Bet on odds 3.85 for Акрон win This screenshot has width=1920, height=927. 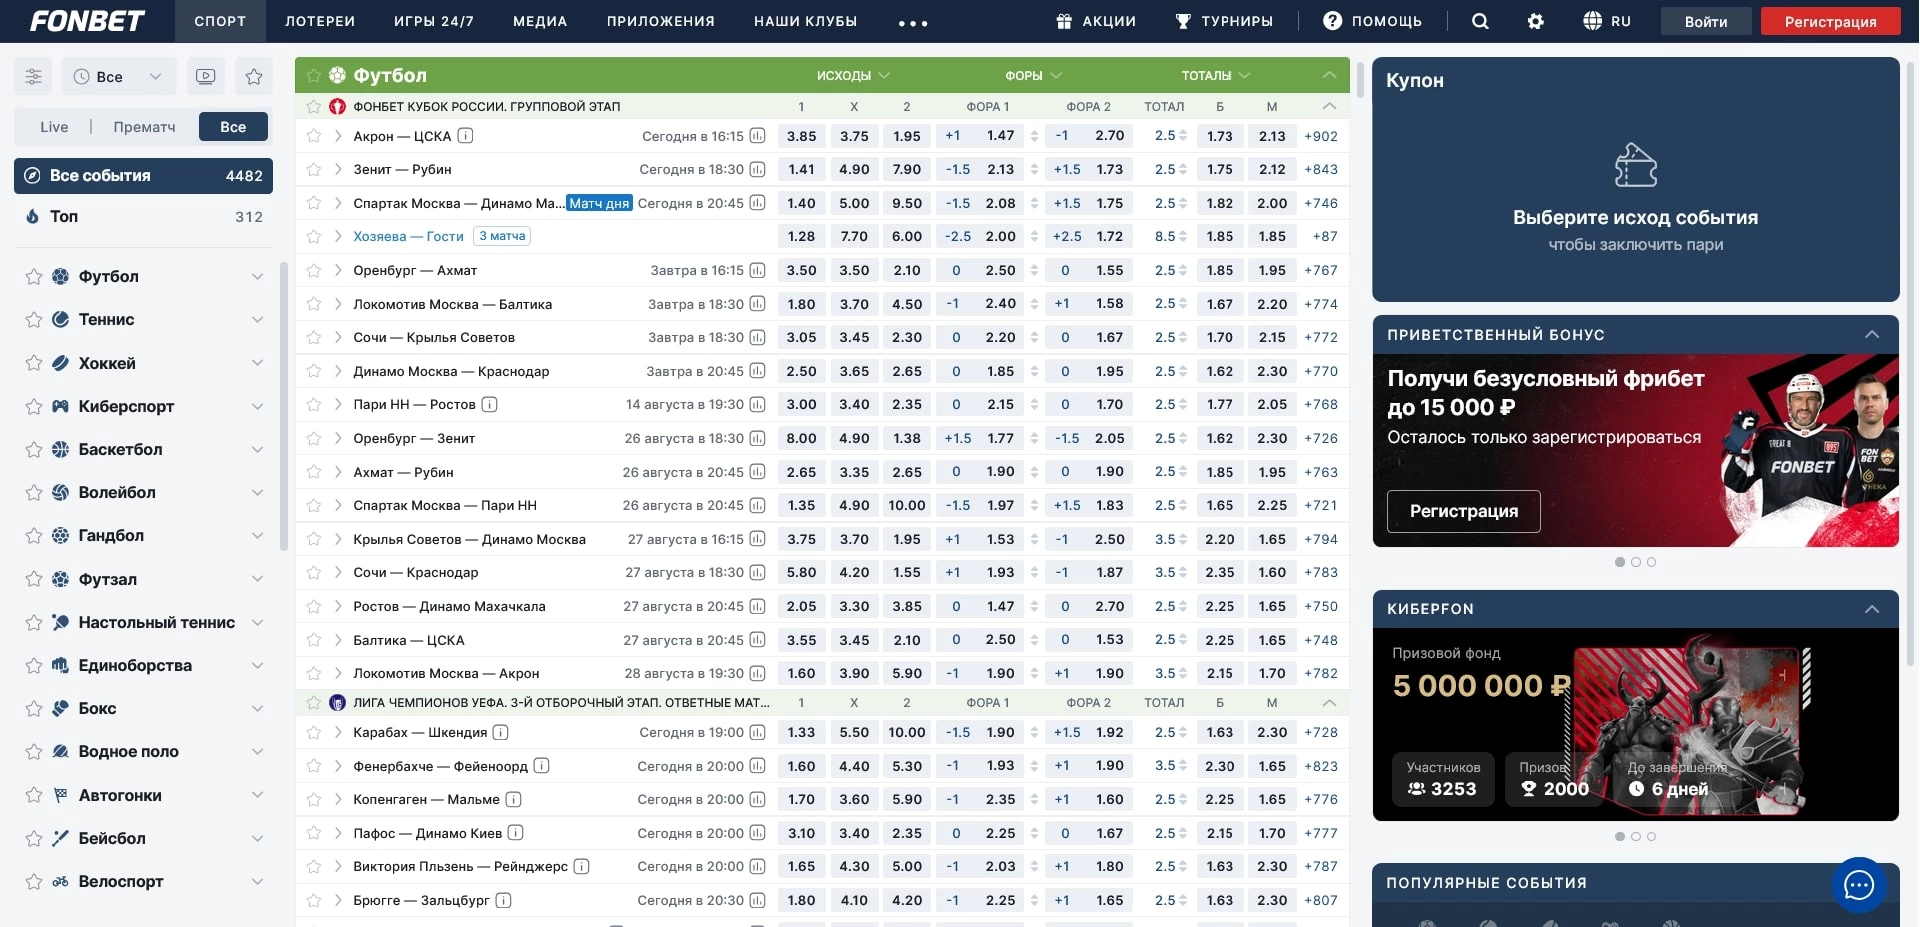(801, 136)
